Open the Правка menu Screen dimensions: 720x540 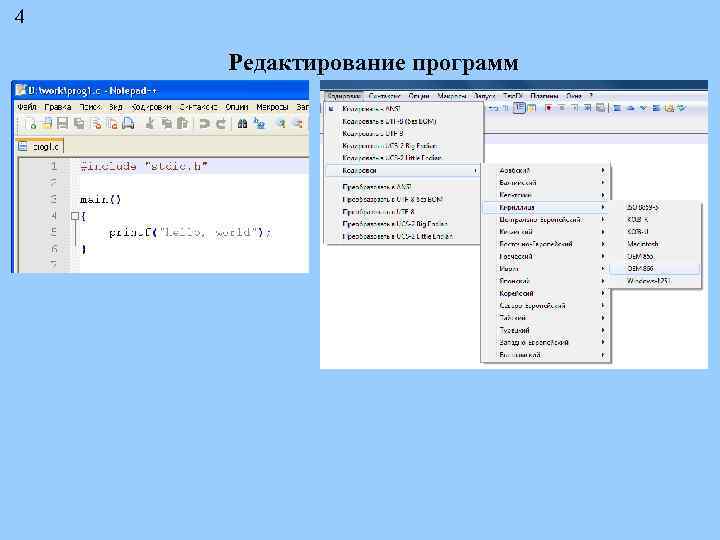click(x=58, y=107)
